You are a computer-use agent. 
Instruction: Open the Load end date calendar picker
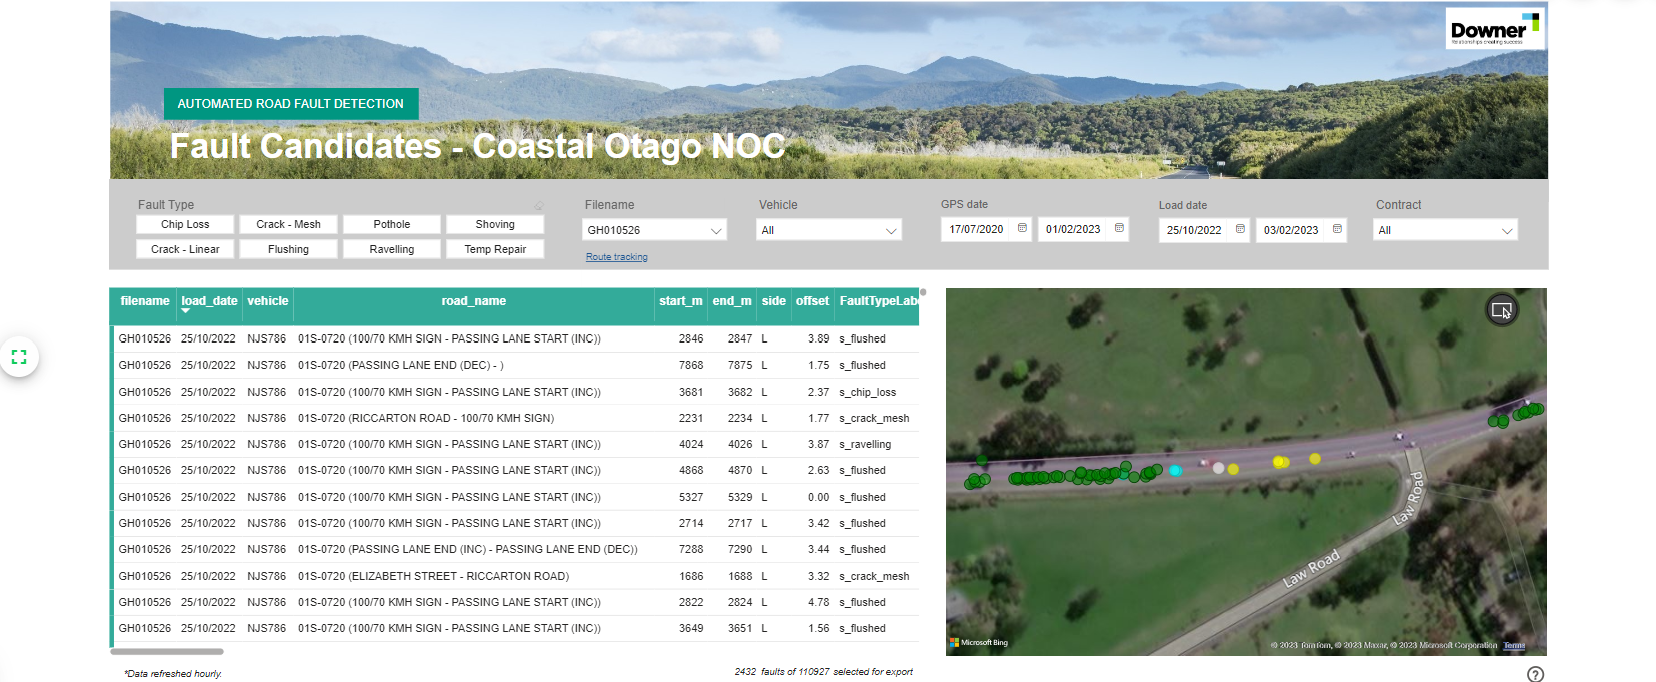click(x=1337, y=229)
